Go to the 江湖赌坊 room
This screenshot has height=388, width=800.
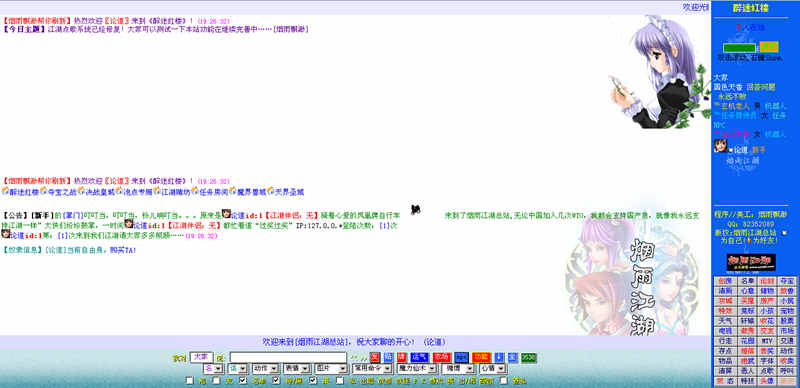[x=172, y=192]
